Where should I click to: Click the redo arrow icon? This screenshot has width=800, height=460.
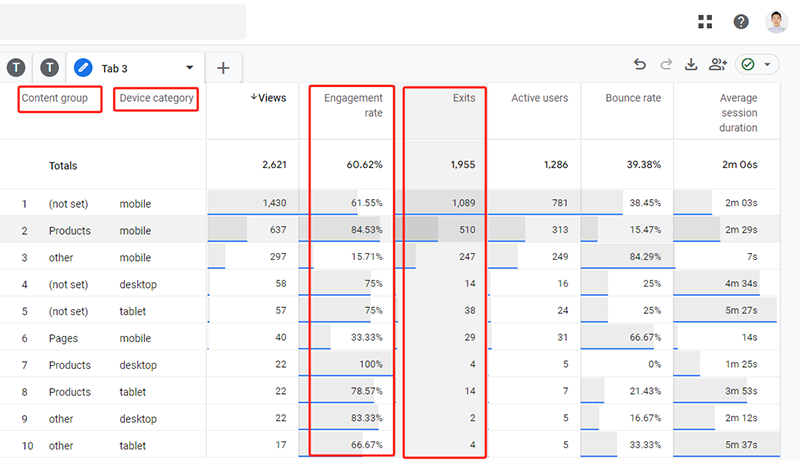click(x=666, y=65)
